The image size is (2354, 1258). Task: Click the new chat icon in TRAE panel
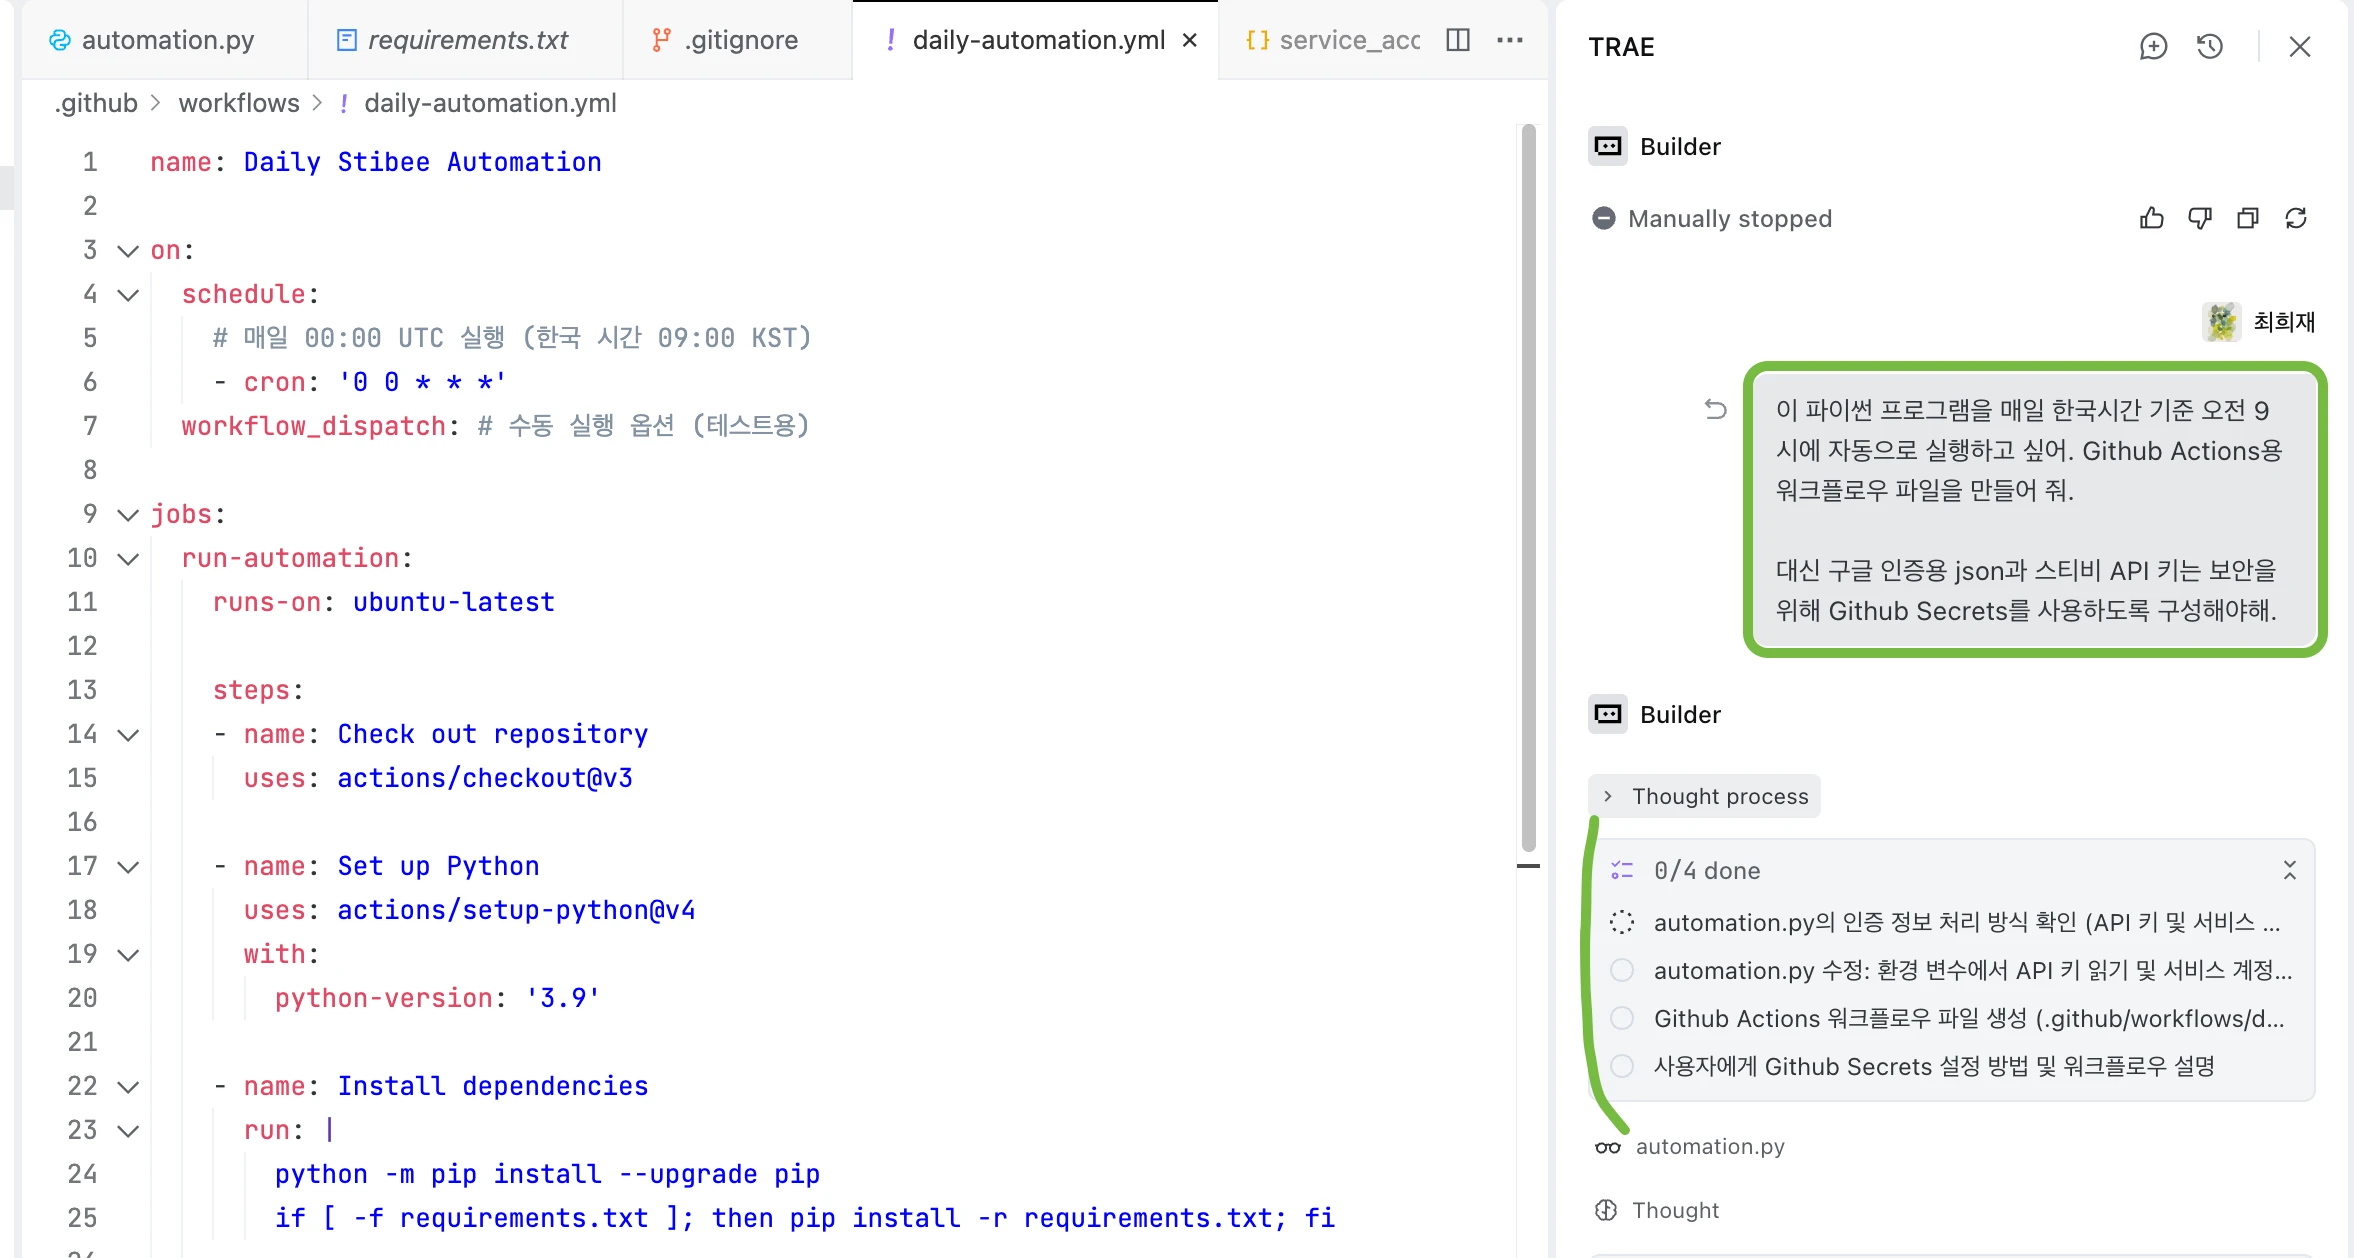(x=2153, y=46)
